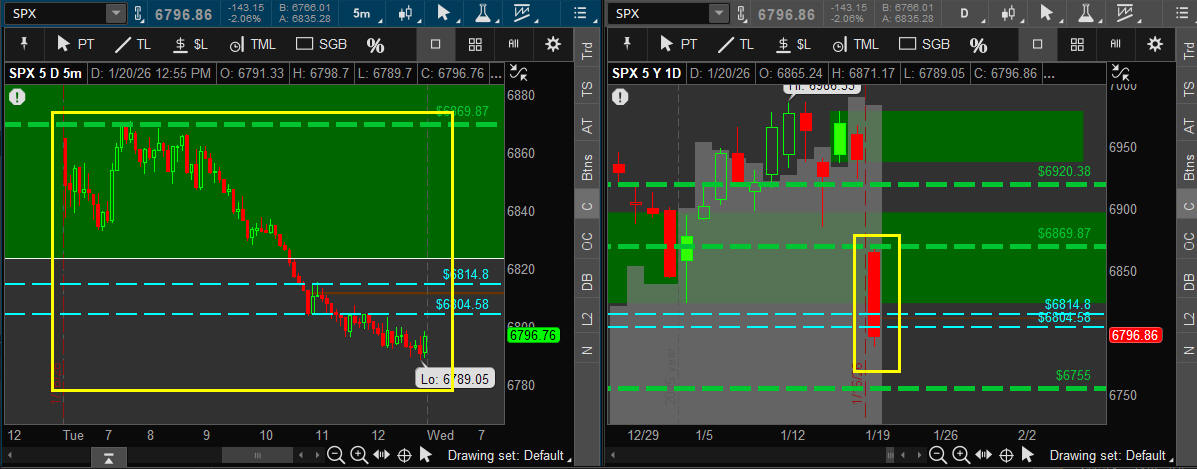Toggle single-chart view mode on left chart
Image resolution: width=1197 pixels, height=469 pixels.
tap(436, 44)
